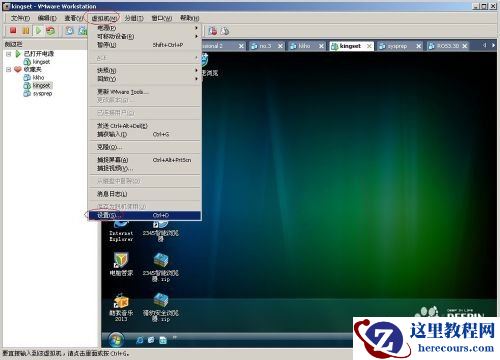Expand the 电源(P) submenu arrow
500x360 pixels.
click(196, 28)
